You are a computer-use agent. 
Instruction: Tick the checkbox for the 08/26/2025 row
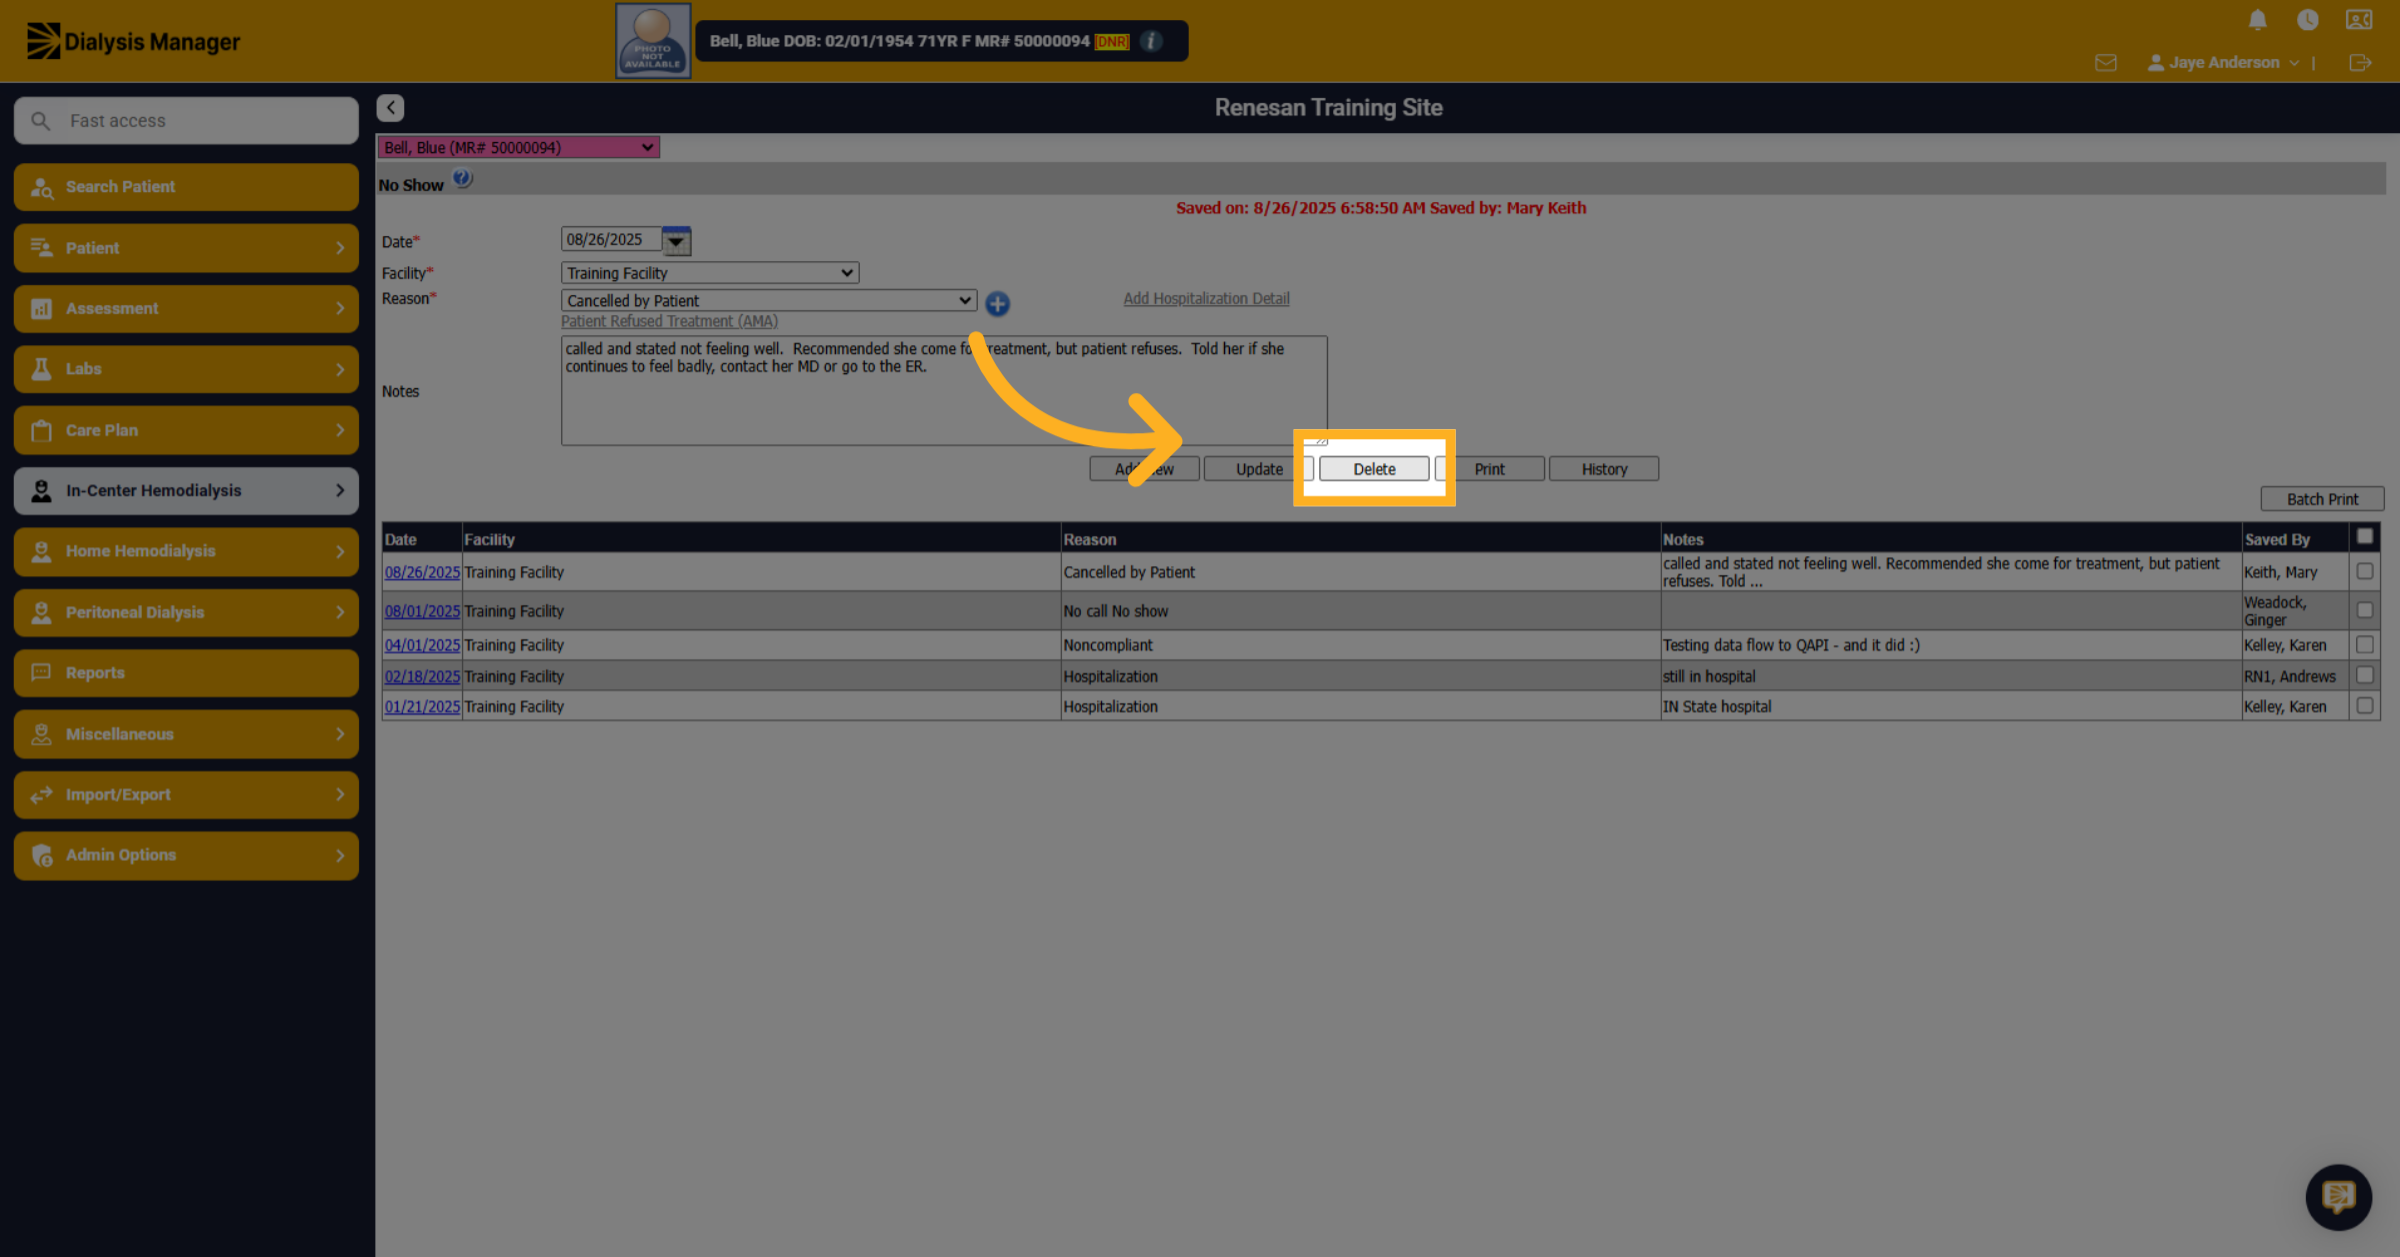pos(2364,572)
